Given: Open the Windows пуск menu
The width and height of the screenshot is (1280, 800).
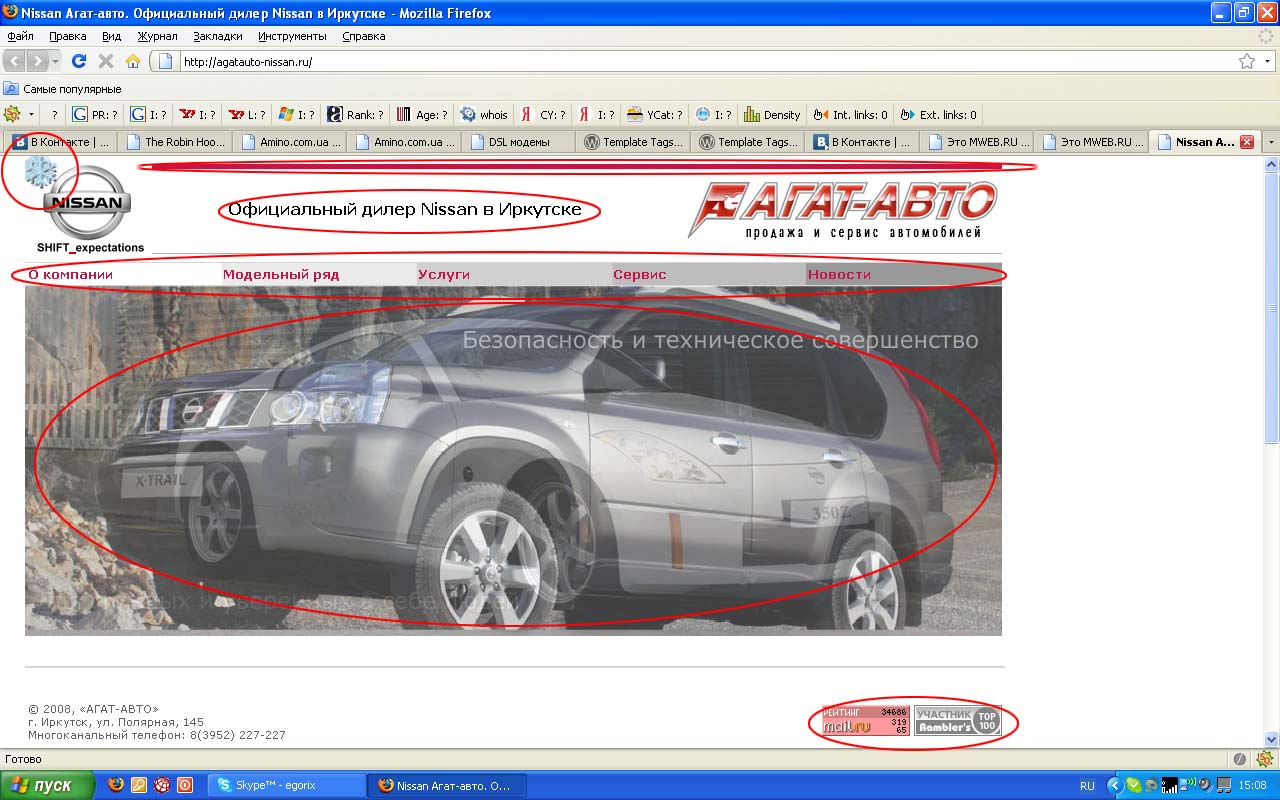Looking at the screenshot, I should point(48,785).
